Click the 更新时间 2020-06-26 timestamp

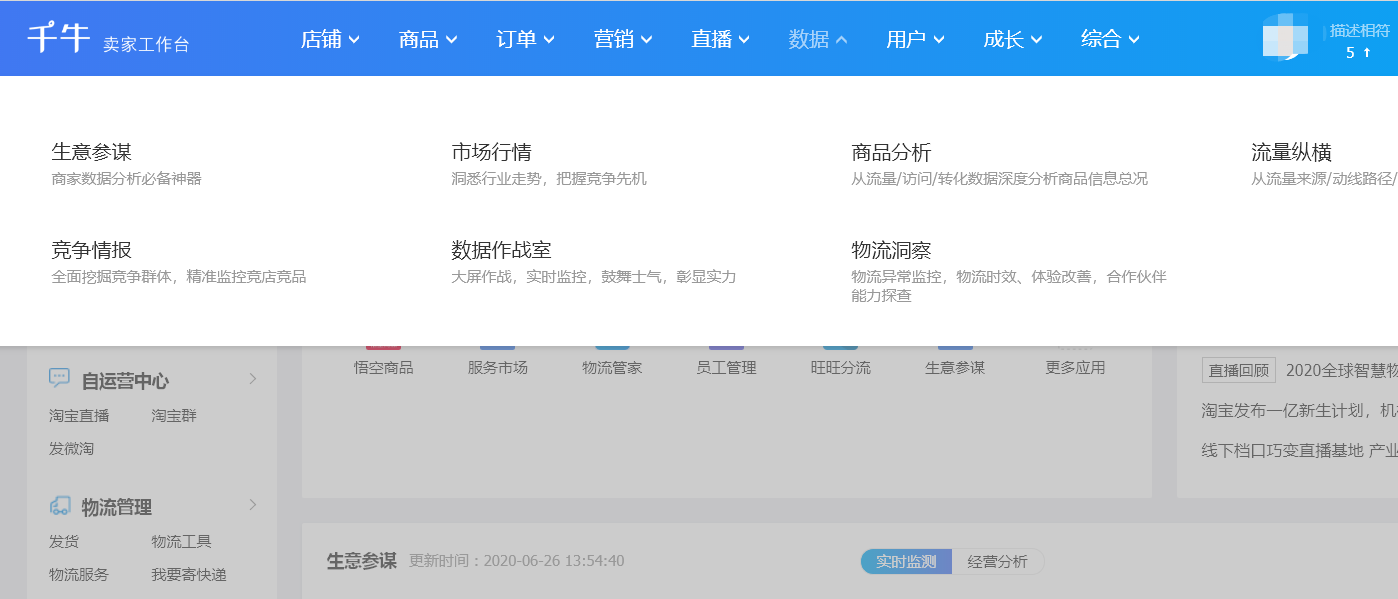pos(517,561)
